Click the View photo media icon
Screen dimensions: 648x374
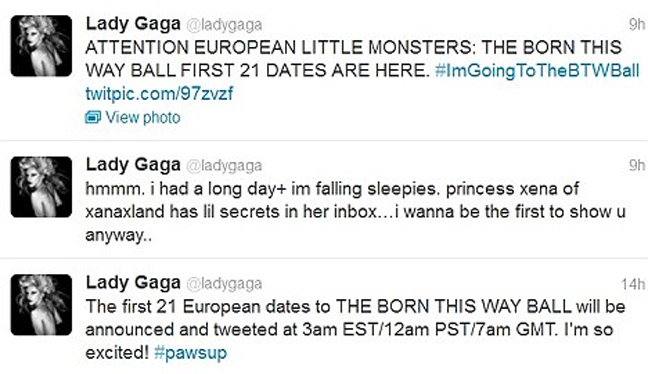point(93,118)
